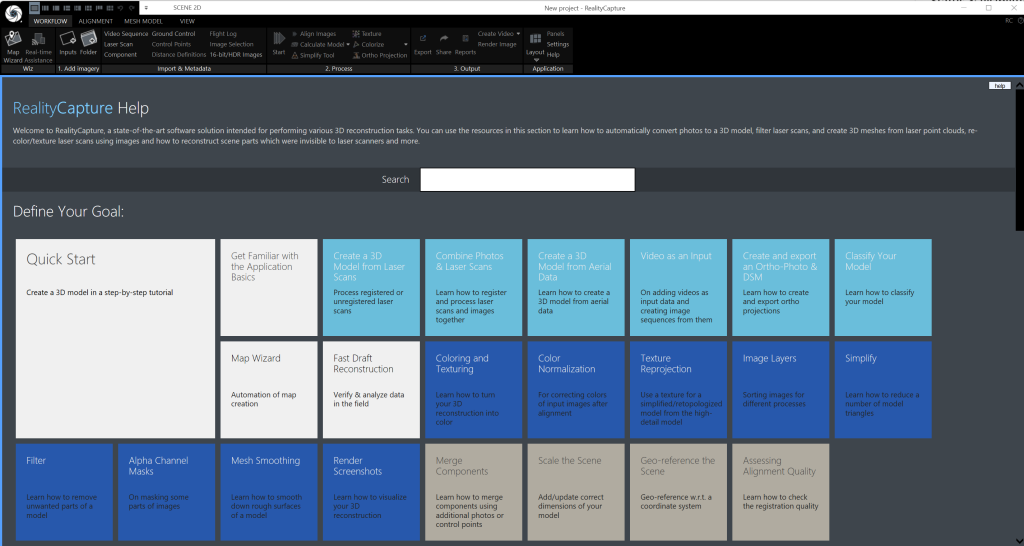This screenshot has height=546, width=1024.
Task: Open the Filter help tile
Action: [x=64, y=492]
